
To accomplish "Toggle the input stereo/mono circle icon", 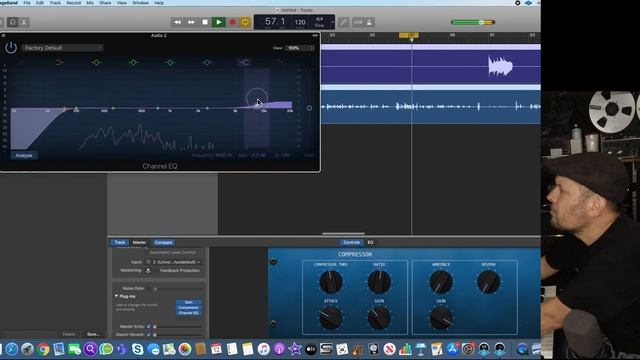I will [x=148, y=262].
